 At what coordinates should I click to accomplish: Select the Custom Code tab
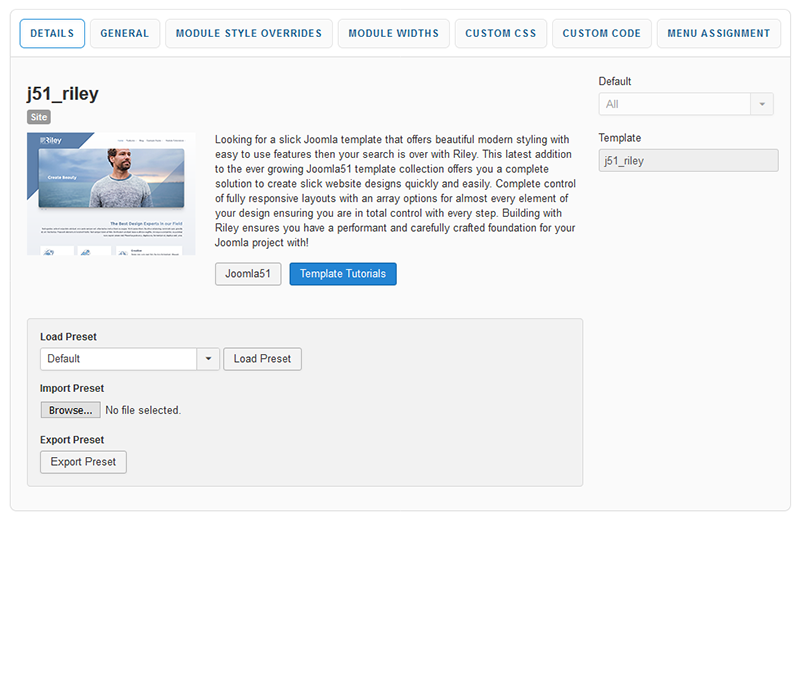pyautogui.click(x=602, y=33)
